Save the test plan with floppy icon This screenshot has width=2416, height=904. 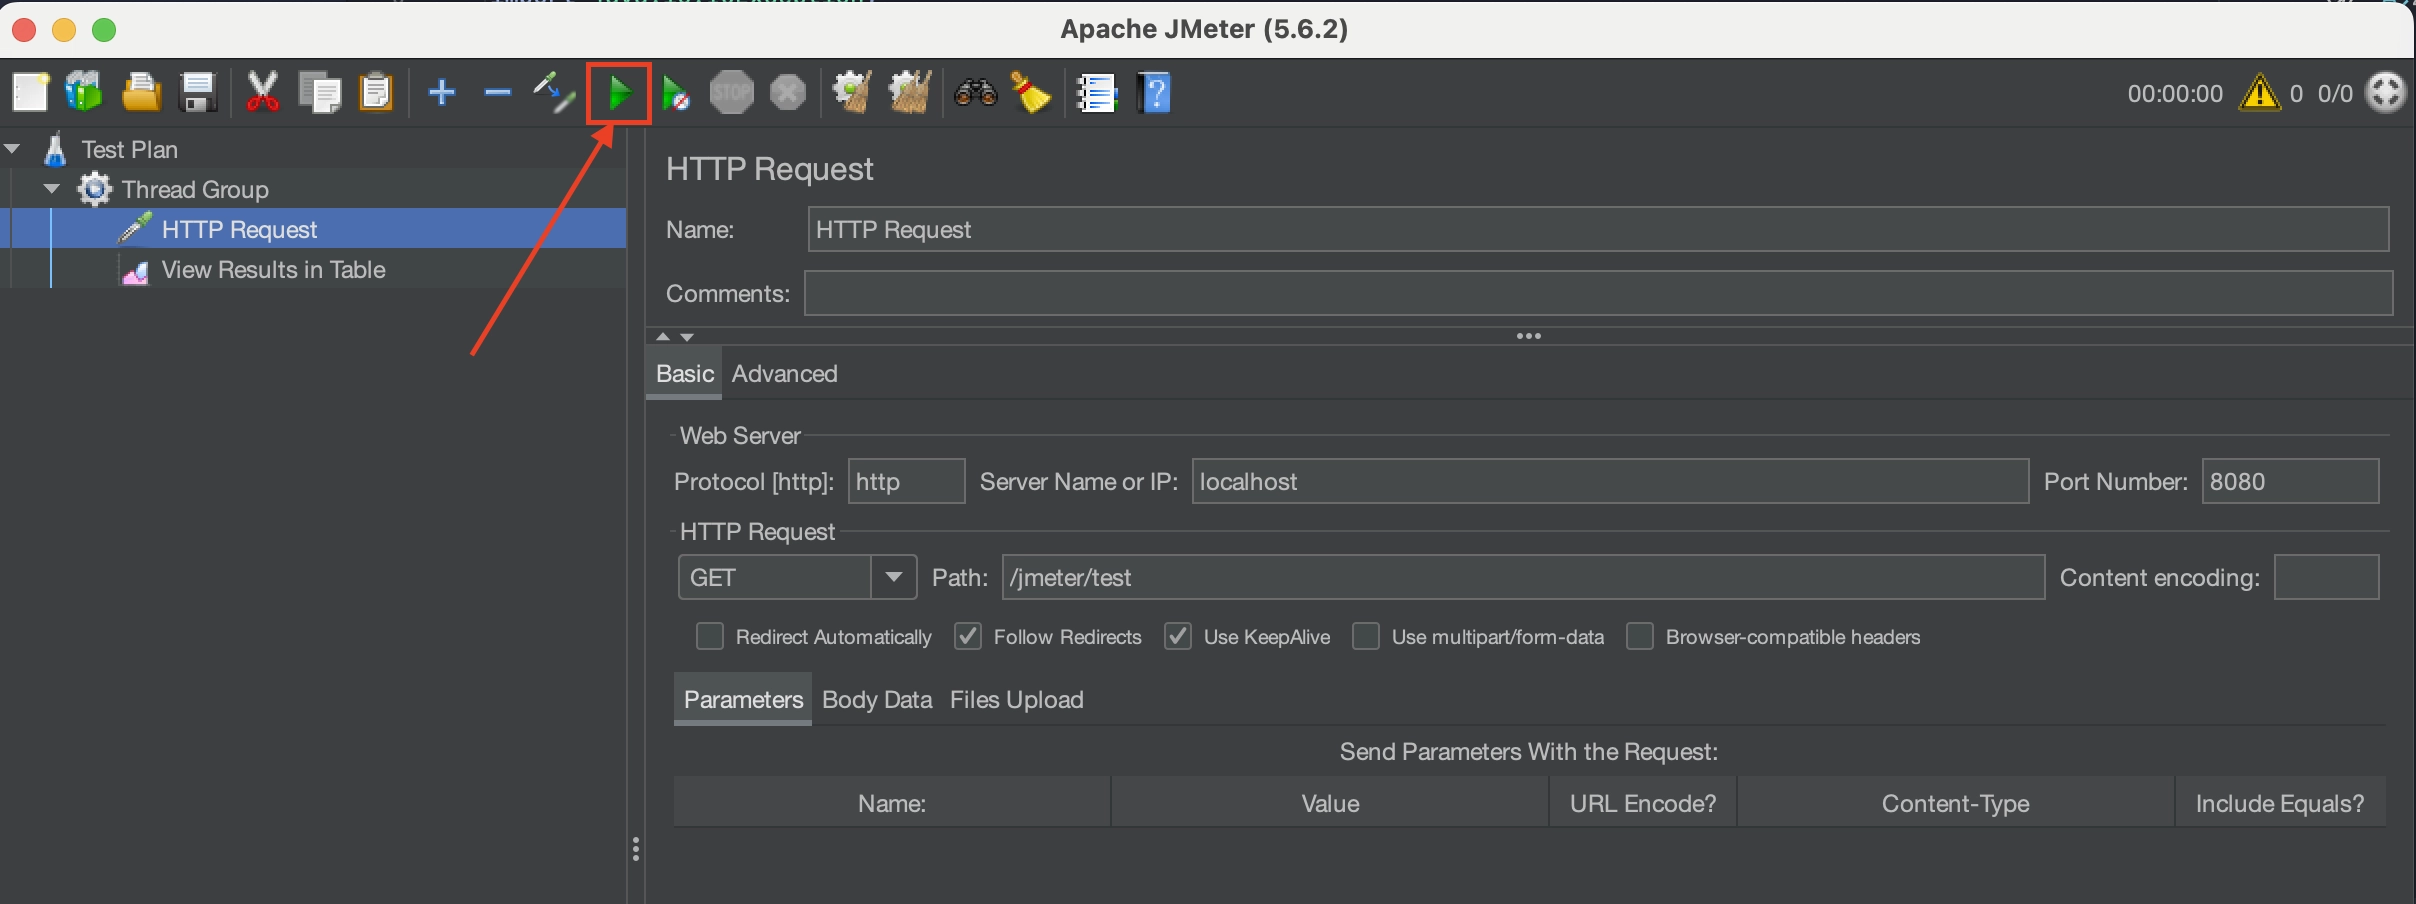[198, 93]
